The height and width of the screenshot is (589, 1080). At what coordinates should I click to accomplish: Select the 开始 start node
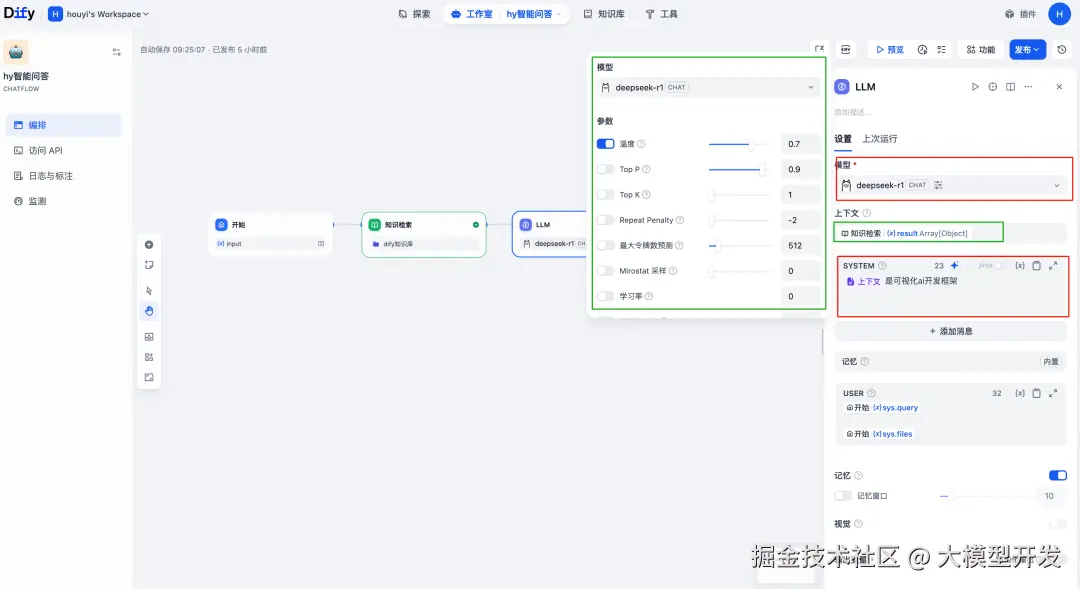pyautogui.click(x=271, y=234)
